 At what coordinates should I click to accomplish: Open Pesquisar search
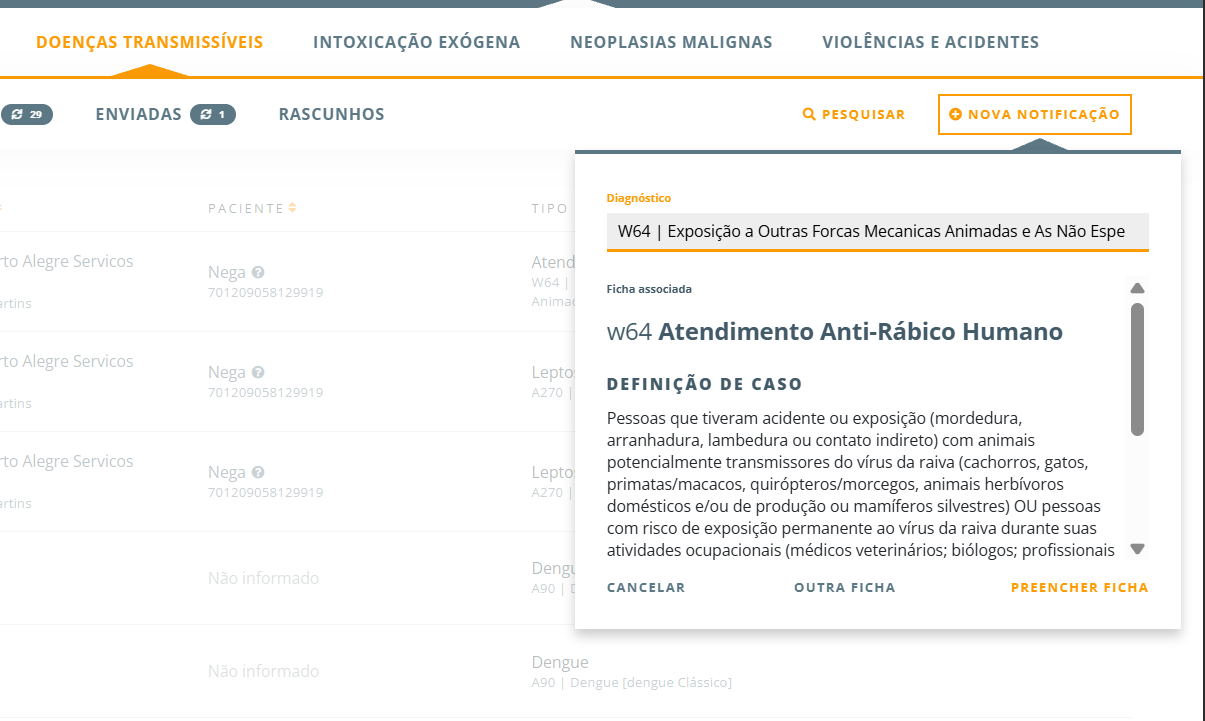click(854, 114)
